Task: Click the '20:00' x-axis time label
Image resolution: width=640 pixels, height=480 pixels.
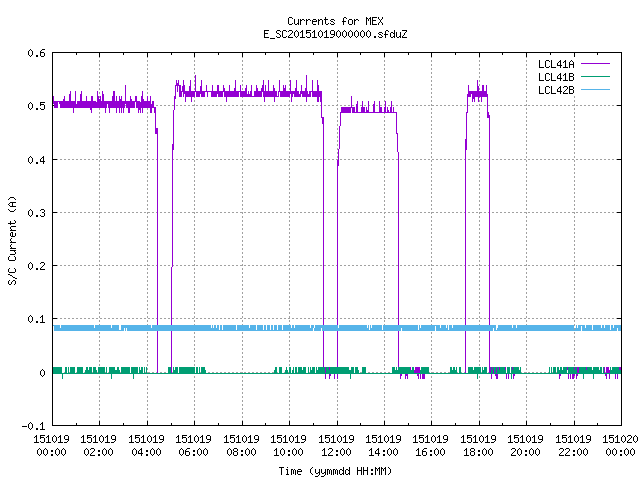Action: (x=525, y=452)
